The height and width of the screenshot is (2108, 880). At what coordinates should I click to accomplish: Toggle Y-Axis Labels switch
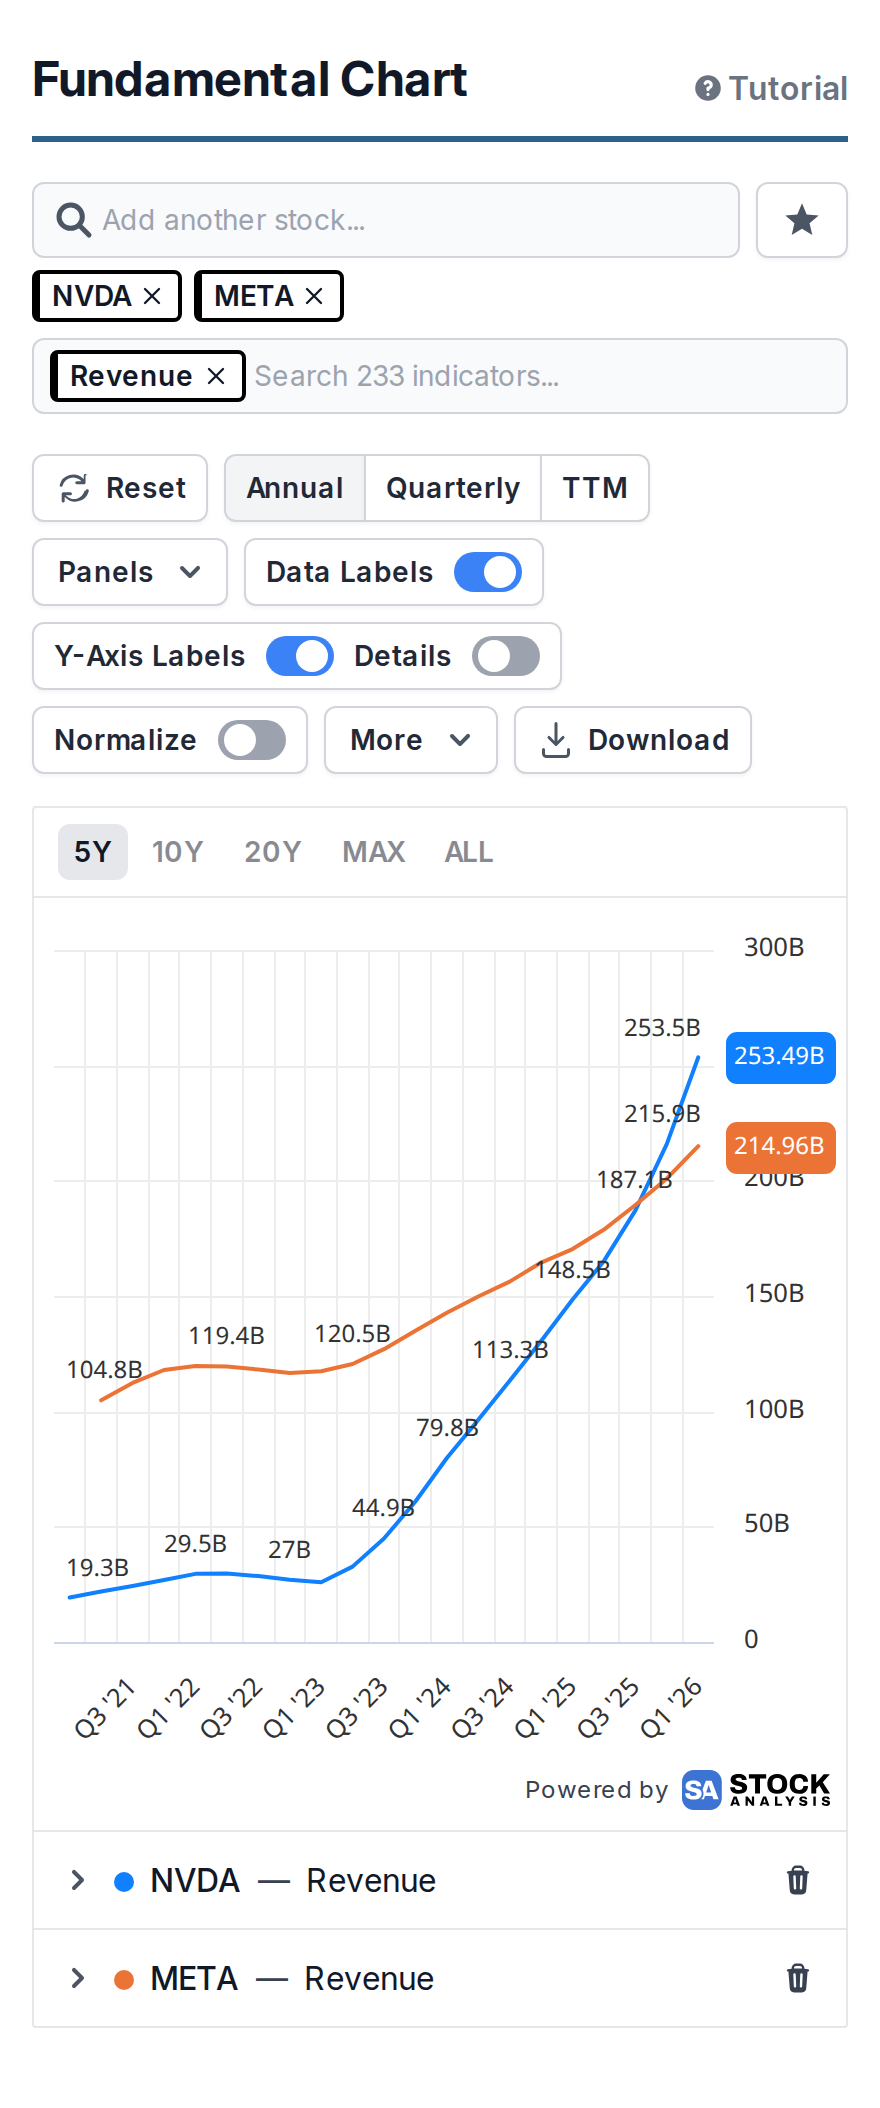click(x=300, y=656)
